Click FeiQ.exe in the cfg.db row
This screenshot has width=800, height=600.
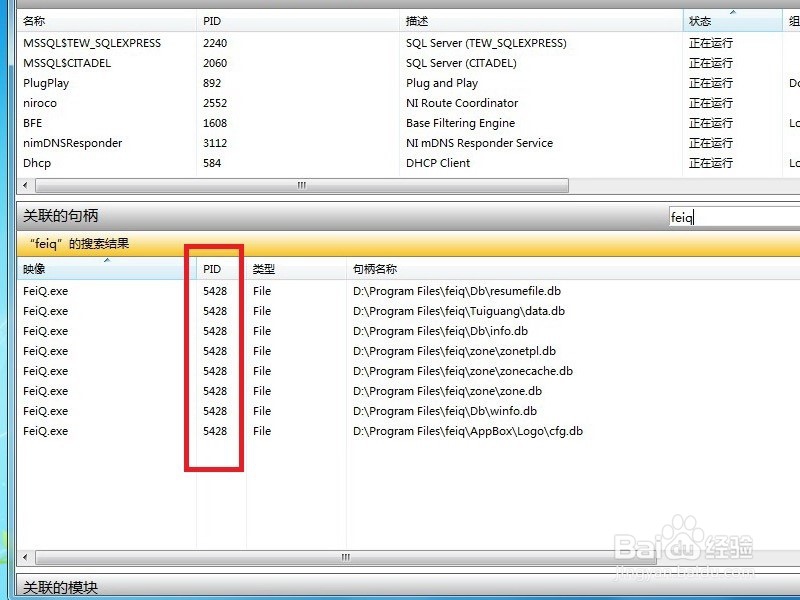click(x=45, y=431)
